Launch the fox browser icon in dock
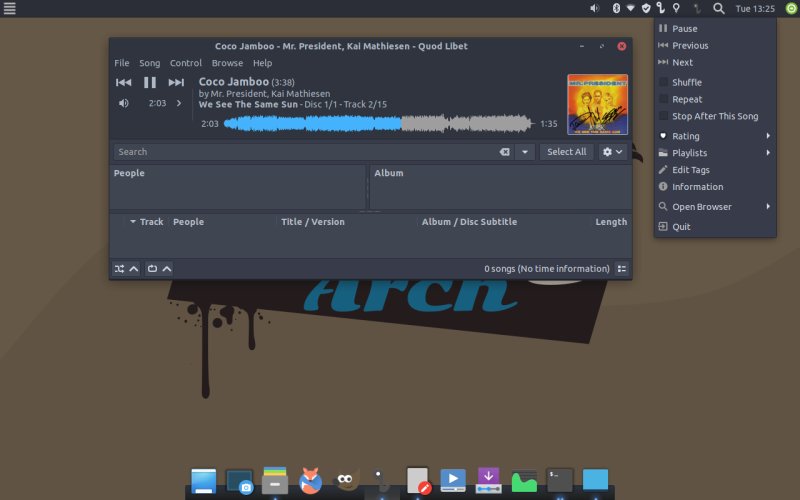800x500 pixels. [x=310, y=481]
